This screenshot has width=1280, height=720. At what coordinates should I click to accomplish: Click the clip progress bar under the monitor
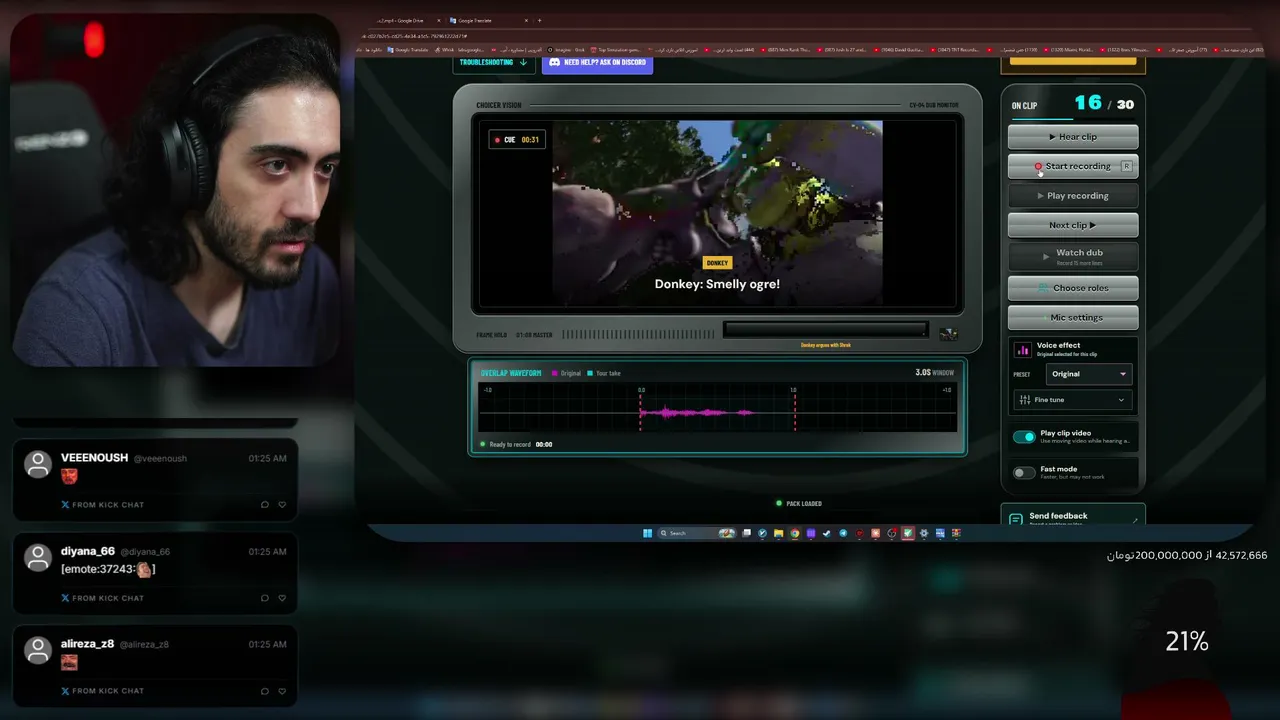click(x=825, y=330)
